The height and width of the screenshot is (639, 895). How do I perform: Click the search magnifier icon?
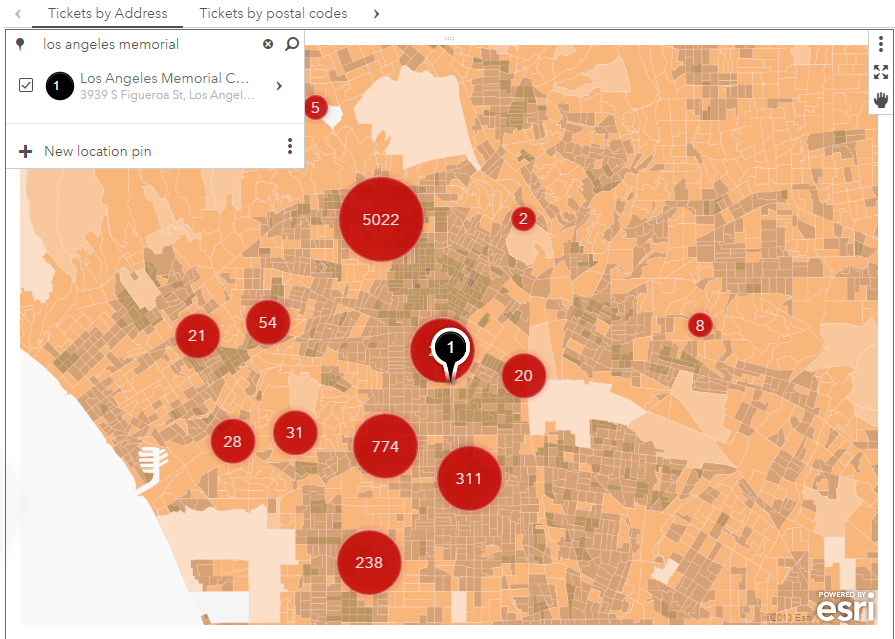coord(291,44)
